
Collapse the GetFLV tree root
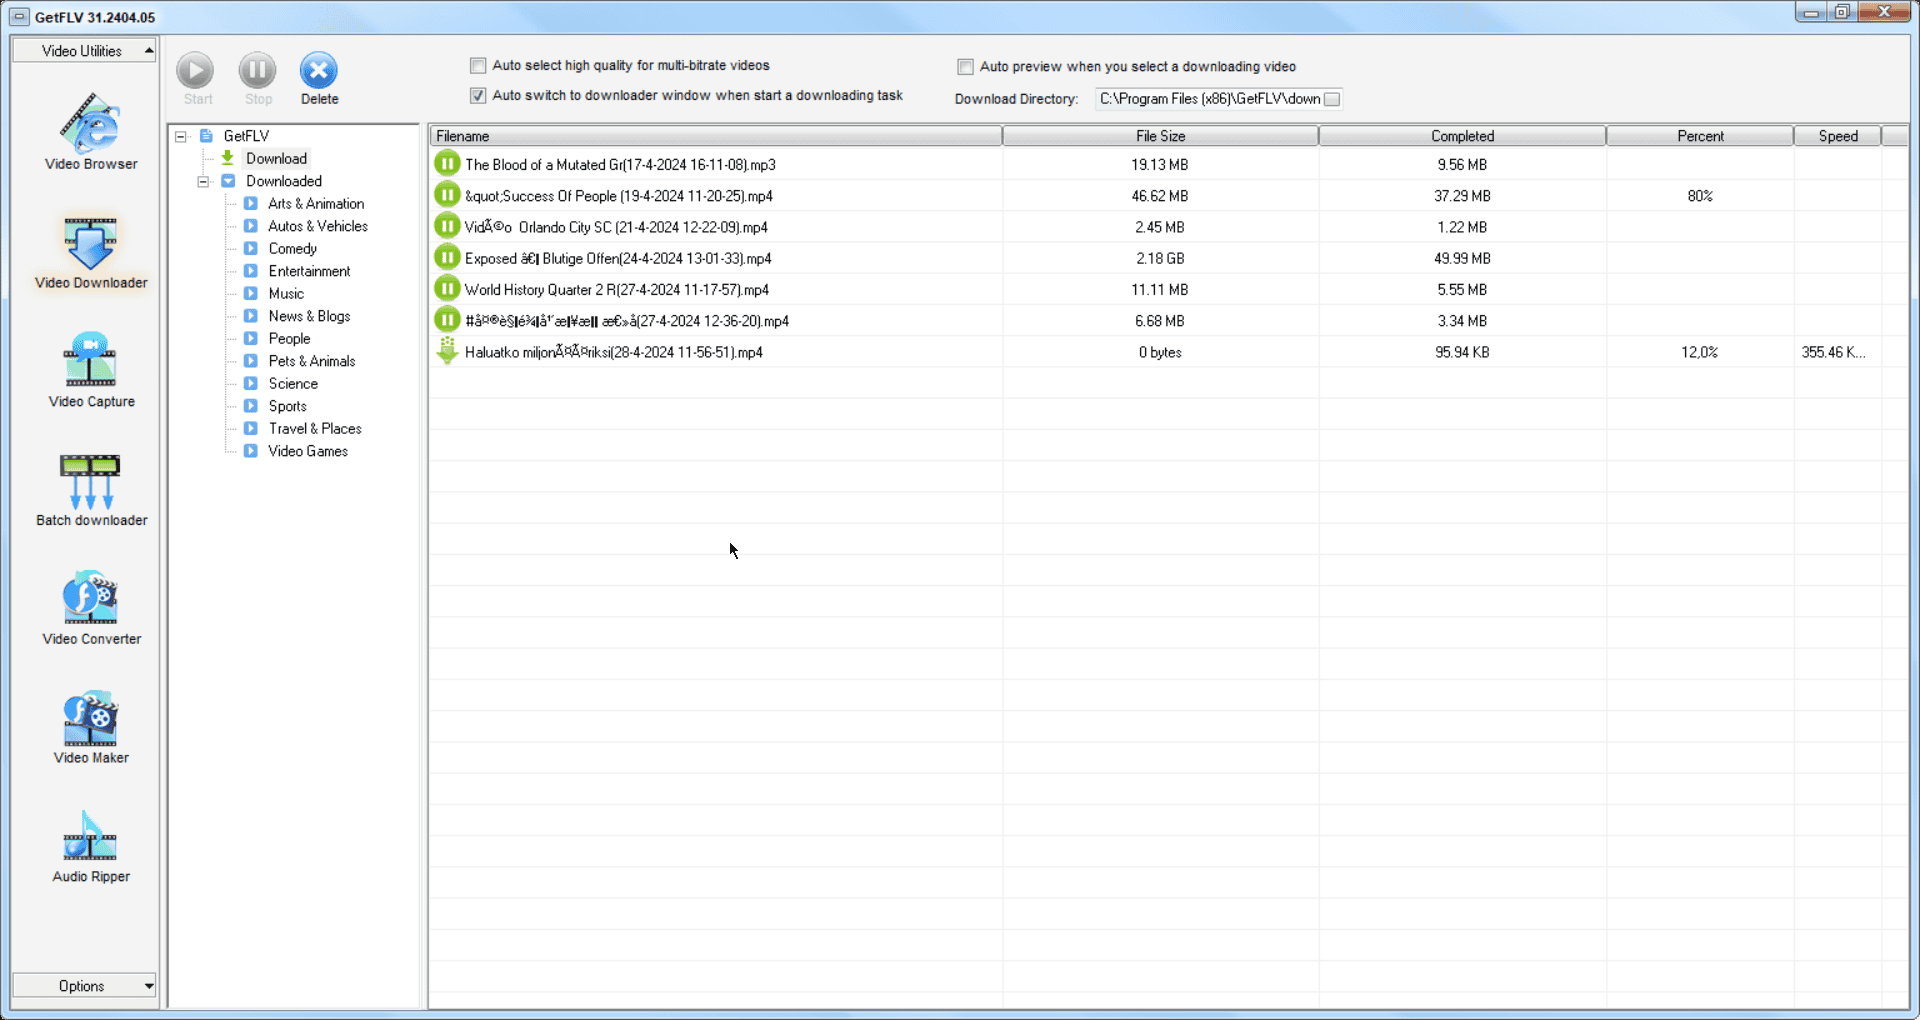click(181, 136)
